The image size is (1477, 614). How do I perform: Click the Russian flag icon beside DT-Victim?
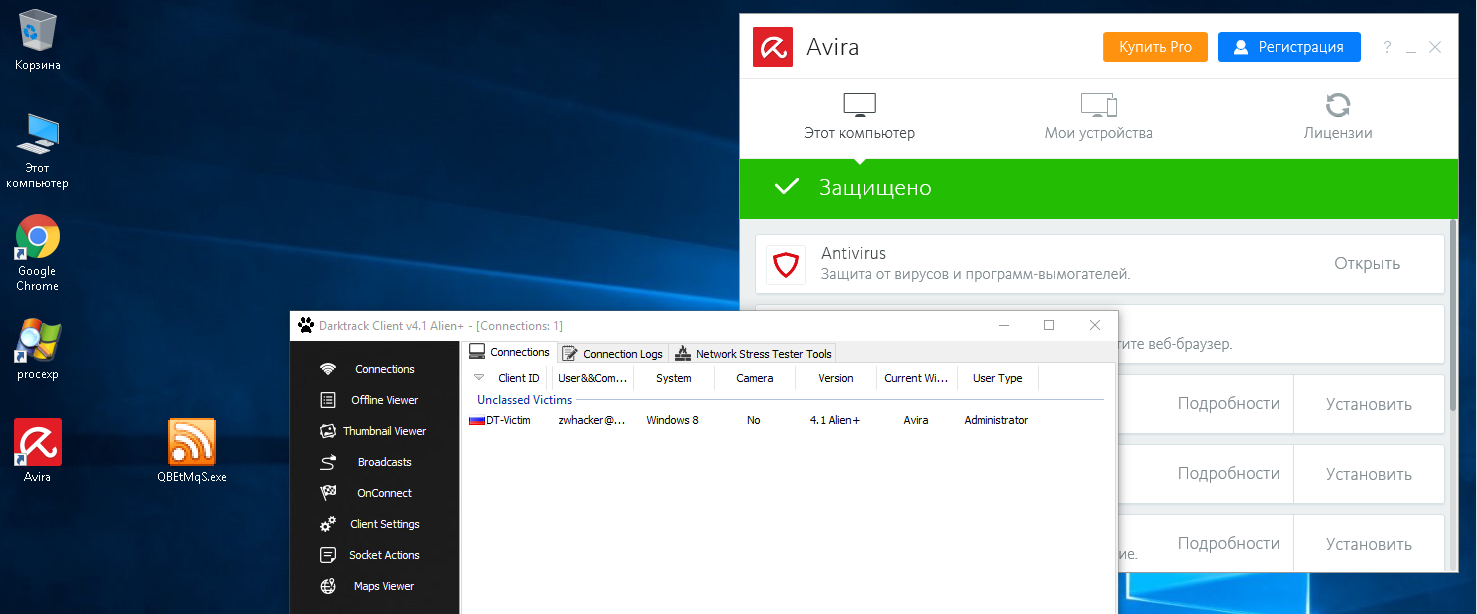[x=476, y=420]
